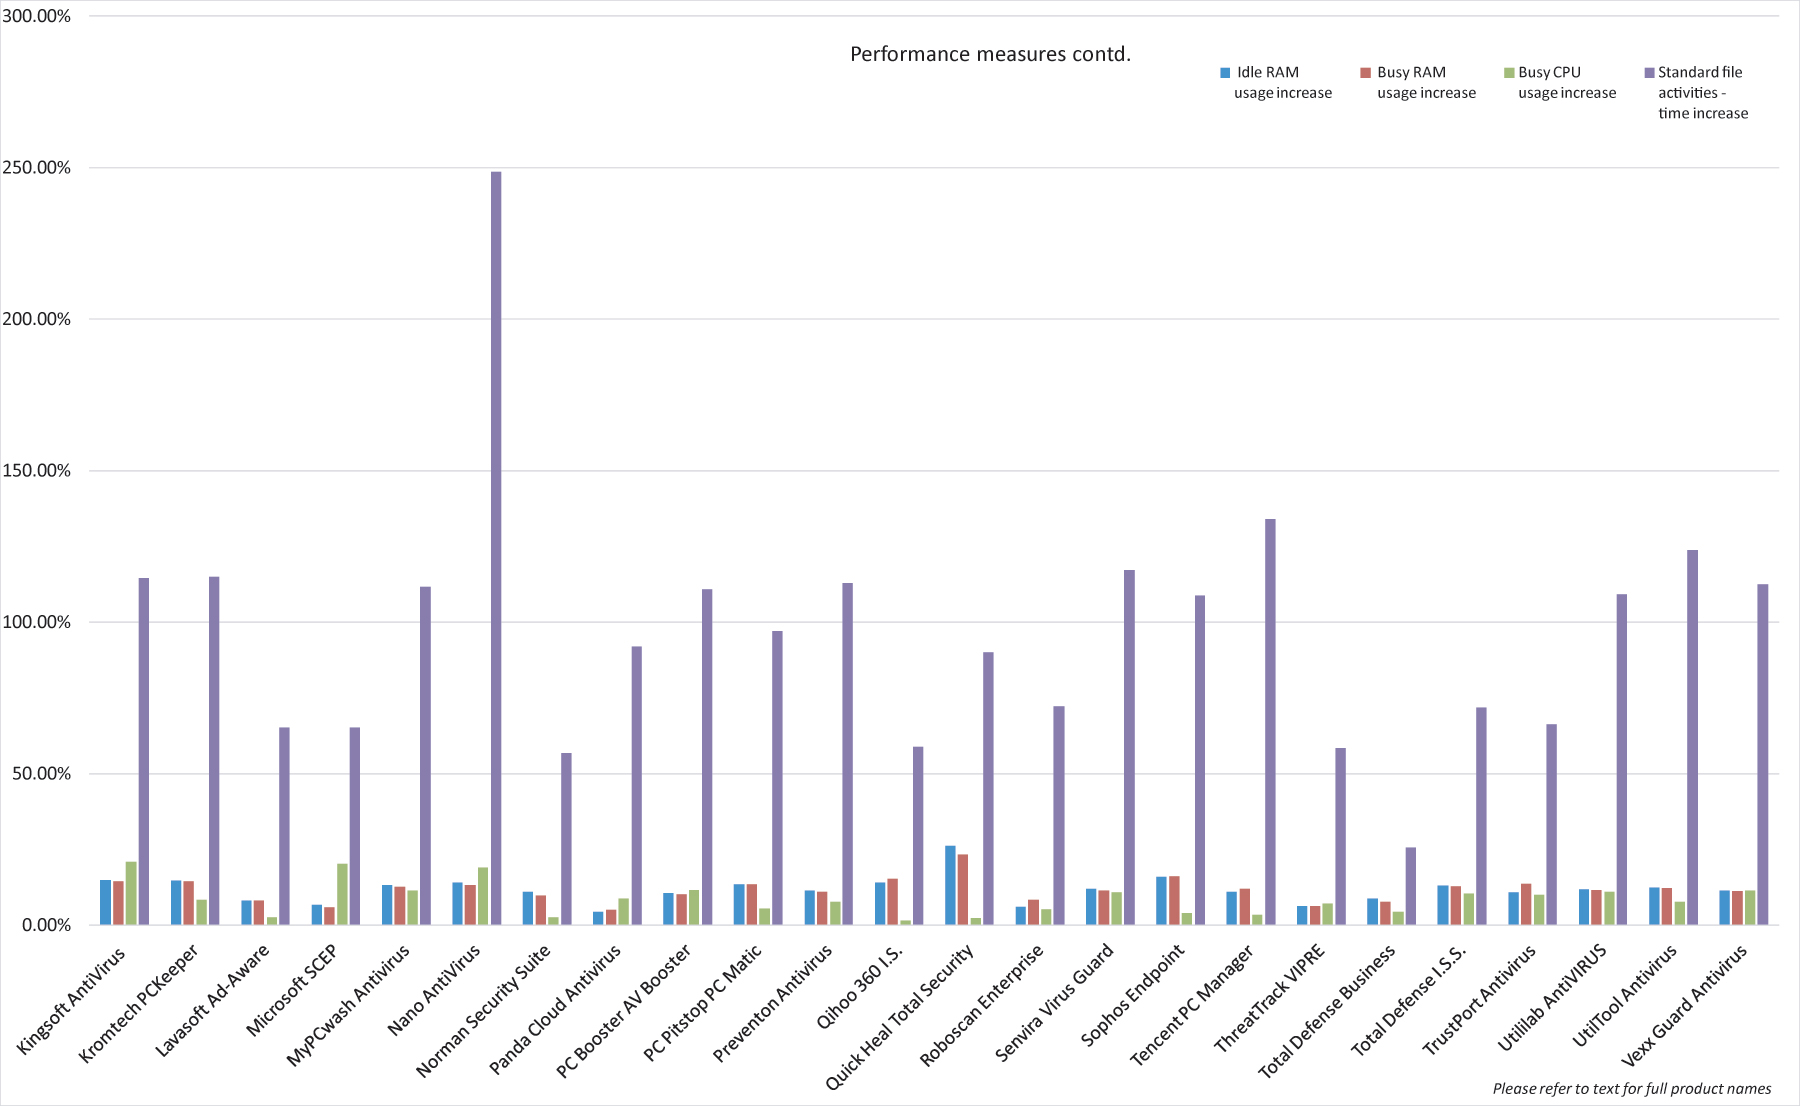Select the 'Idle RAM usage increase' legend label
The width and height of the screenshot is (1800, 1106).
tap(1283, 82)
